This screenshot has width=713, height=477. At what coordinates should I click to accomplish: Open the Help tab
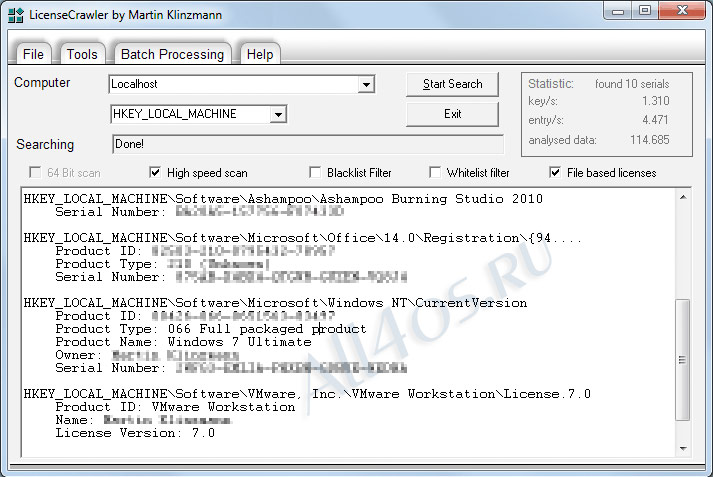pyautogui.click(x=260, y=54)
